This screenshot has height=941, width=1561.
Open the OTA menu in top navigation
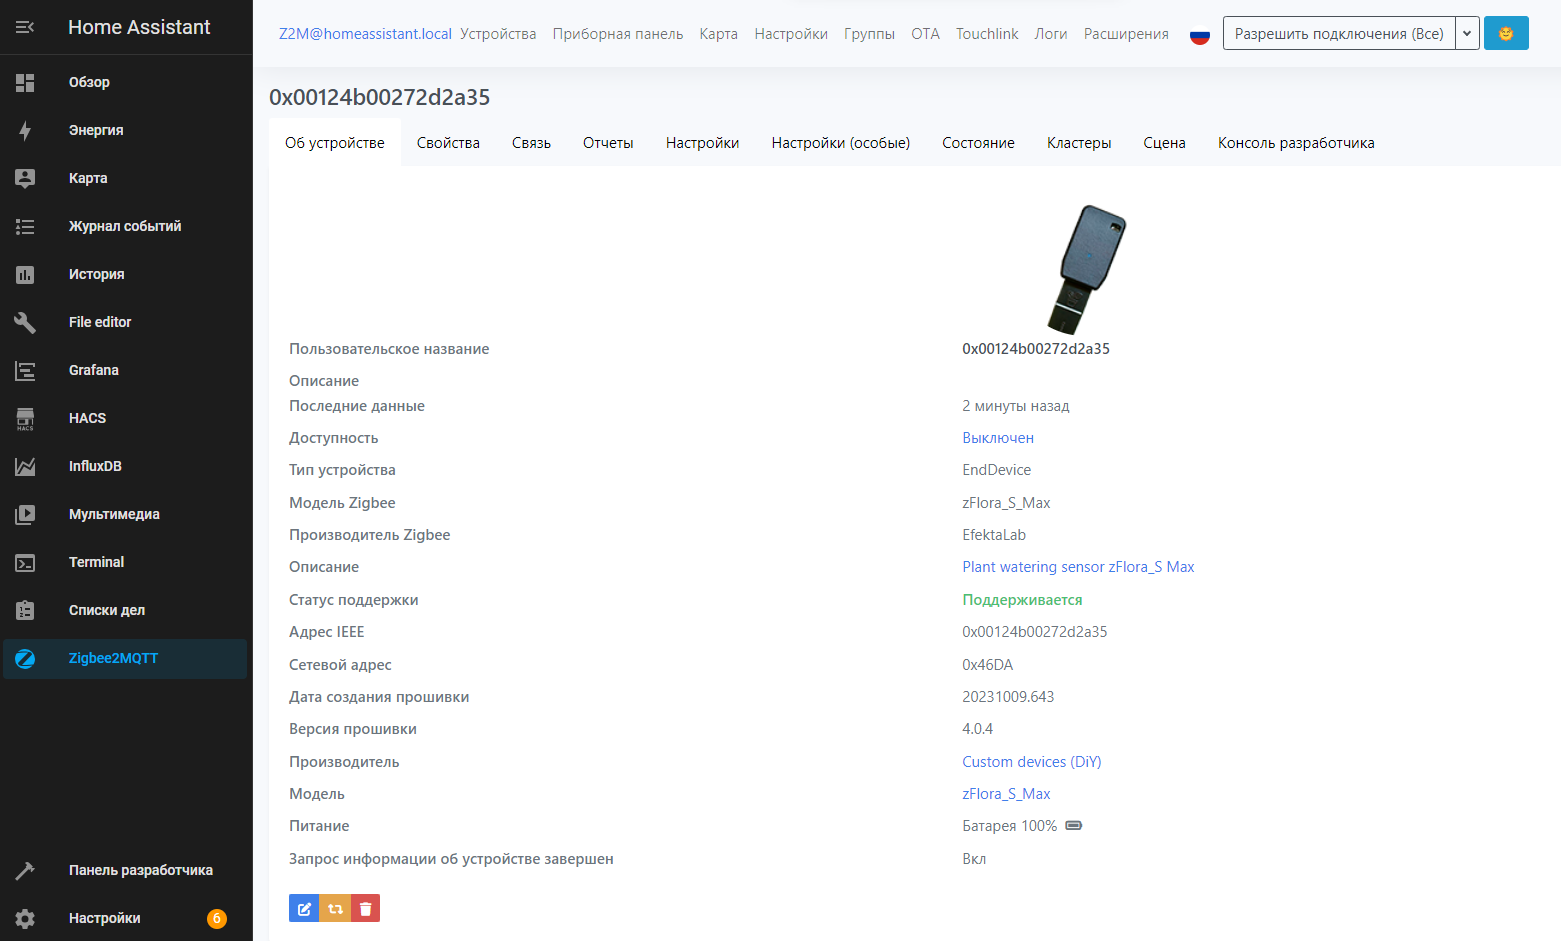(x=925, y=34)
